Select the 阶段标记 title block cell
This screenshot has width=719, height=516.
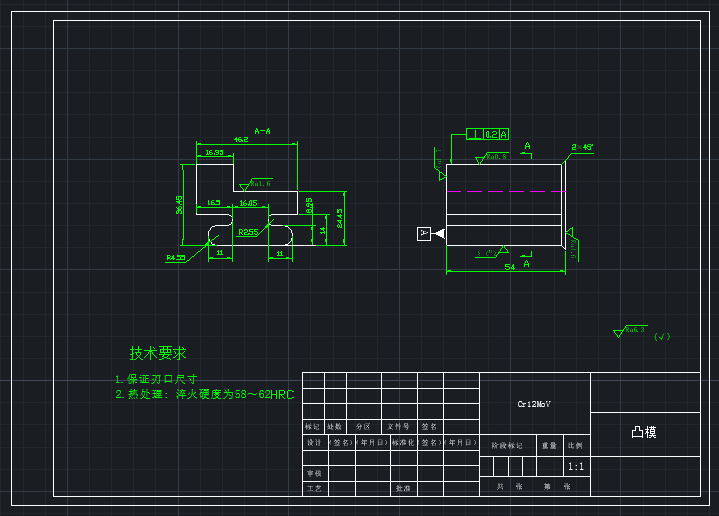click(507, 446)
